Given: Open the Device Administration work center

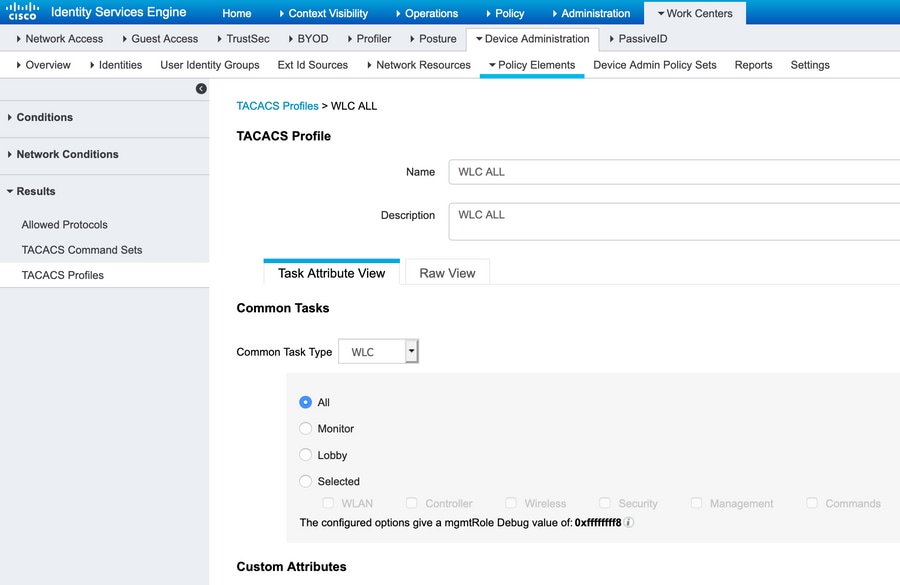Looking at the screenshot, I should (x=533, y=38).
